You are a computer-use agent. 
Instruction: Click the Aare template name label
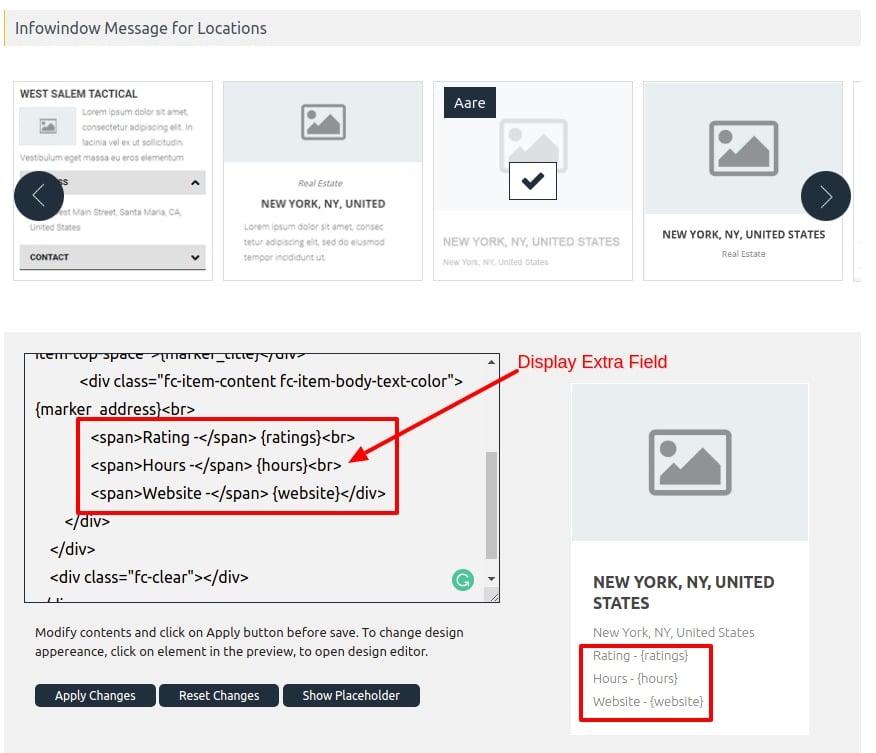point(469,102)
